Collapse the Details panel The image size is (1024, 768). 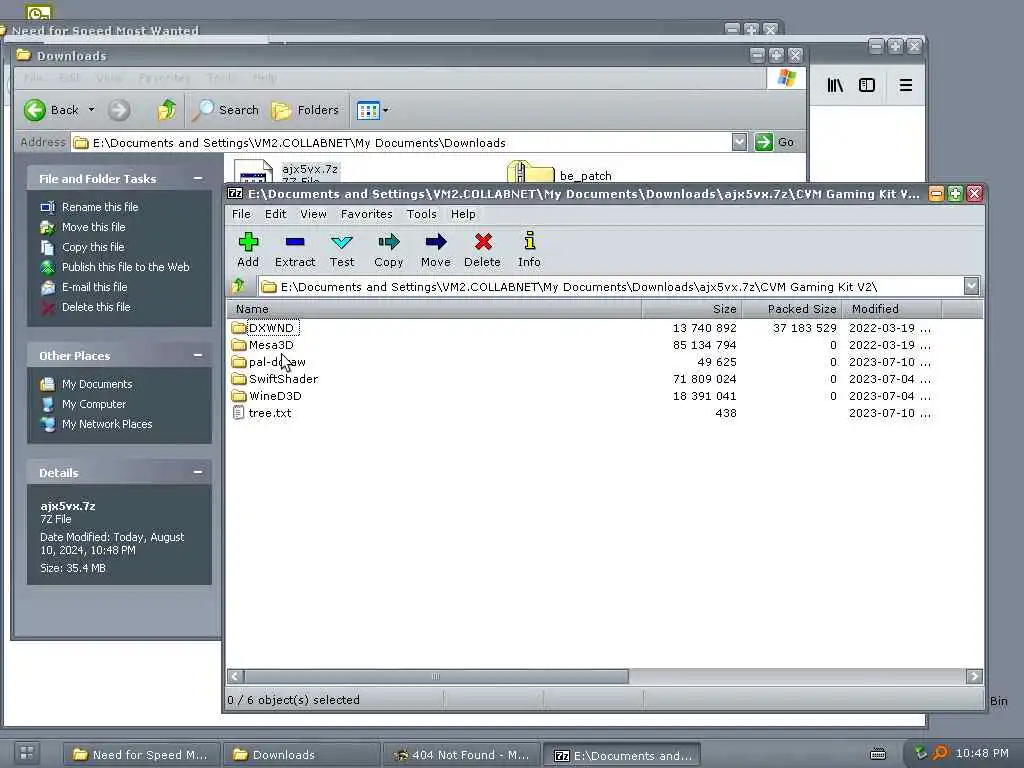(x=198, y=472)
